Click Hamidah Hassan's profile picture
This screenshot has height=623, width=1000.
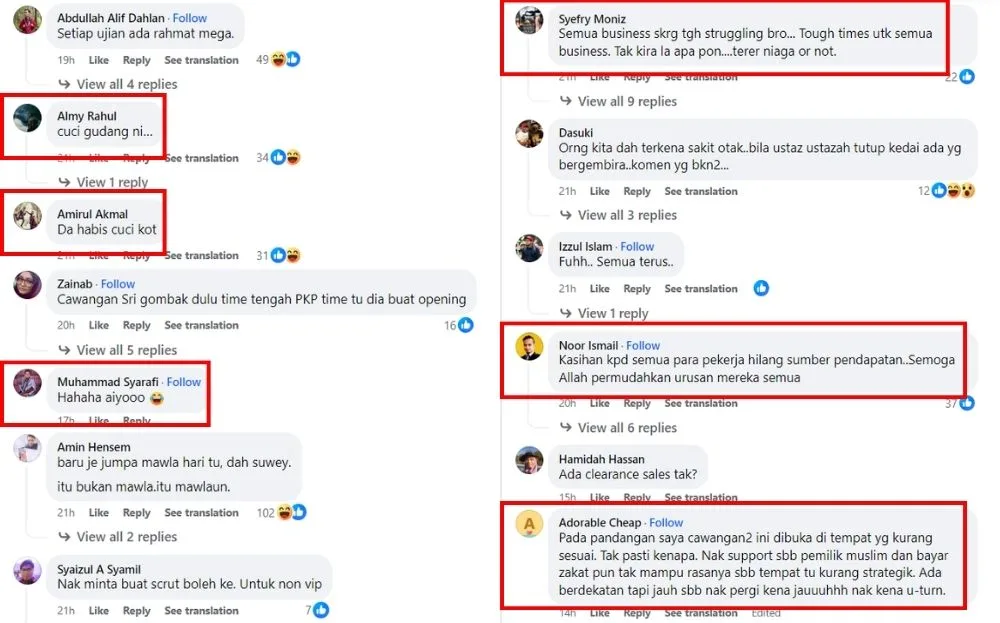[529, 461]
